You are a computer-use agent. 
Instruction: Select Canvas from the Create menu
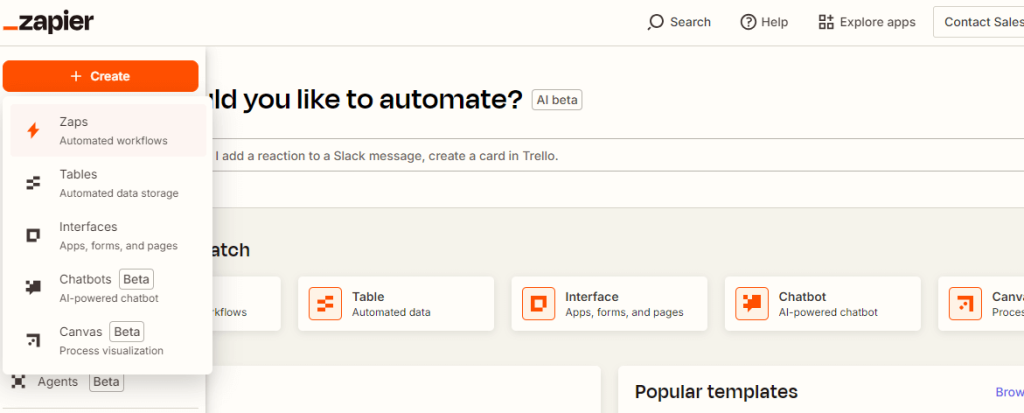pos(108,340)
